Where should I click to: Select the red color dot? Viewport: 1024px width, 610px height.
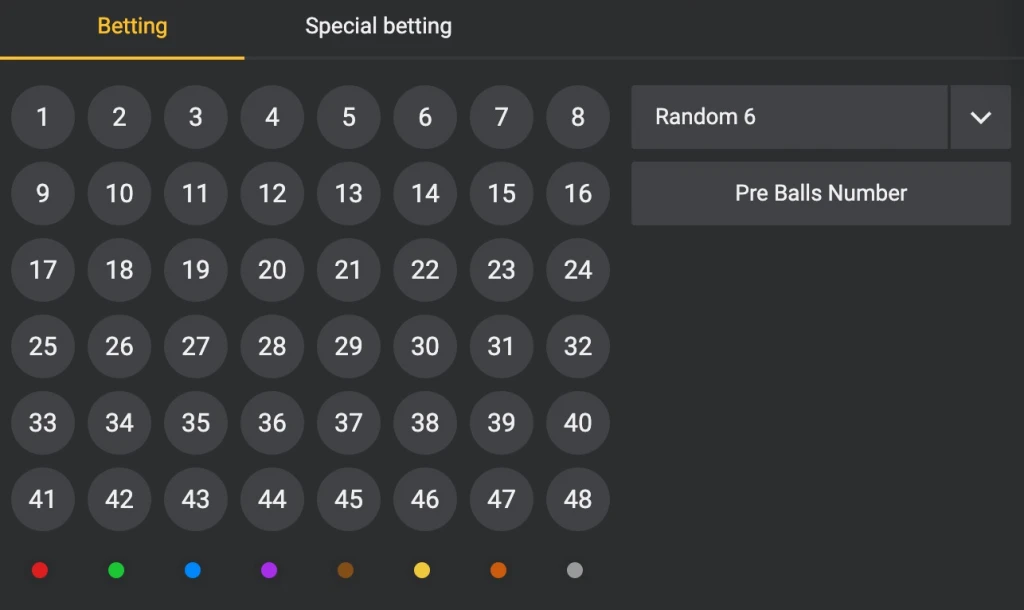[x=40, y=570]
